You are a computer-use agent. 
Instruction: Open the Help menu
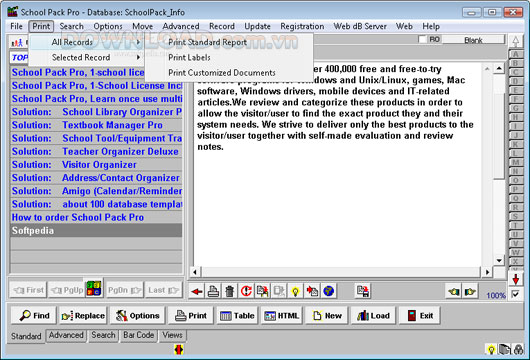(x=431, y=26)
